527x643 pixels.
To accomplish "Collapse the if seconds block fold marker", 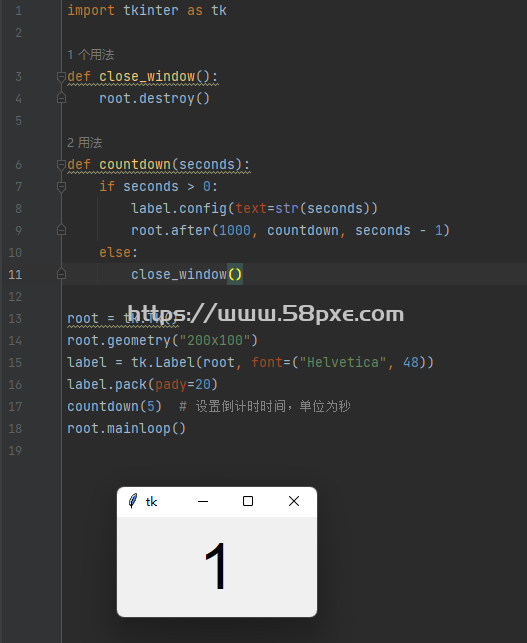I will pos(61,187).
